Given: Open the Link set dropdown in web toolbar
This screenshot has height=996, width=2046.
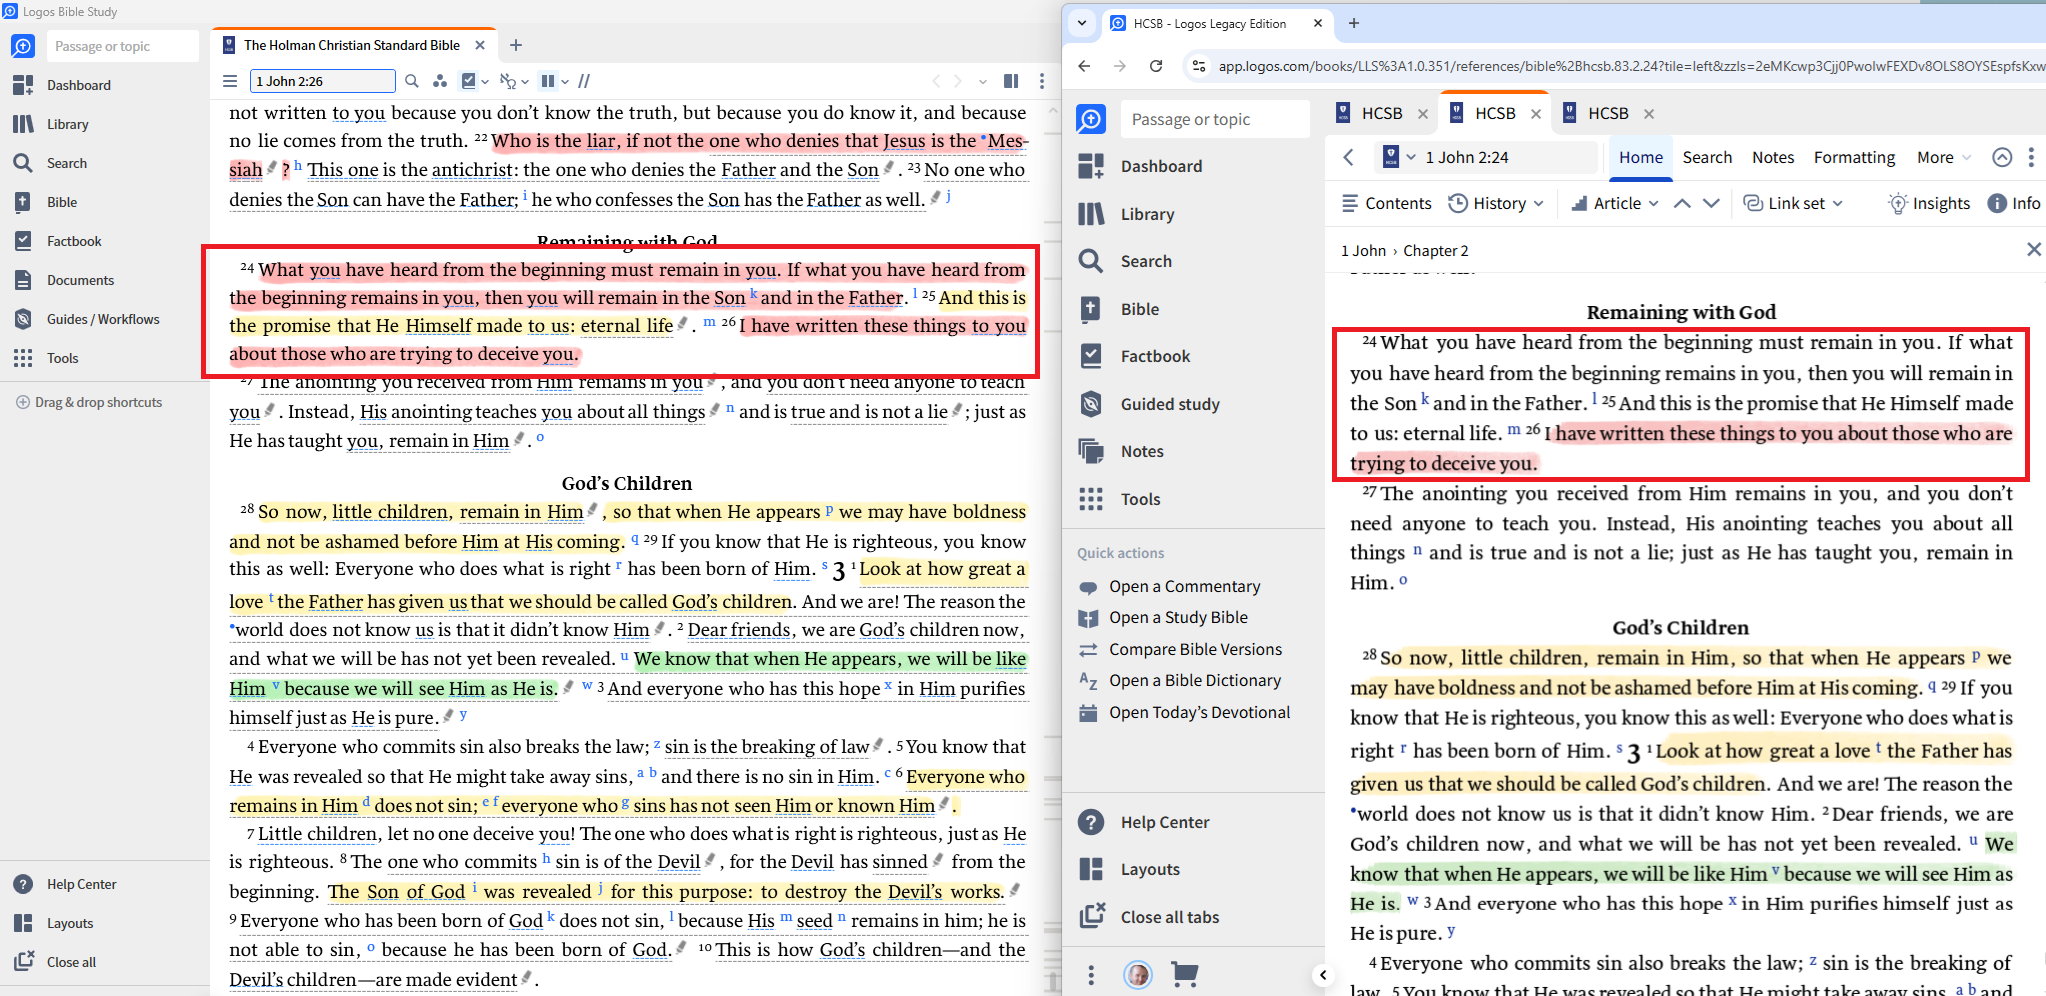Looking at the screenshot, I should pyautogui.click(x=1793, y=203).
